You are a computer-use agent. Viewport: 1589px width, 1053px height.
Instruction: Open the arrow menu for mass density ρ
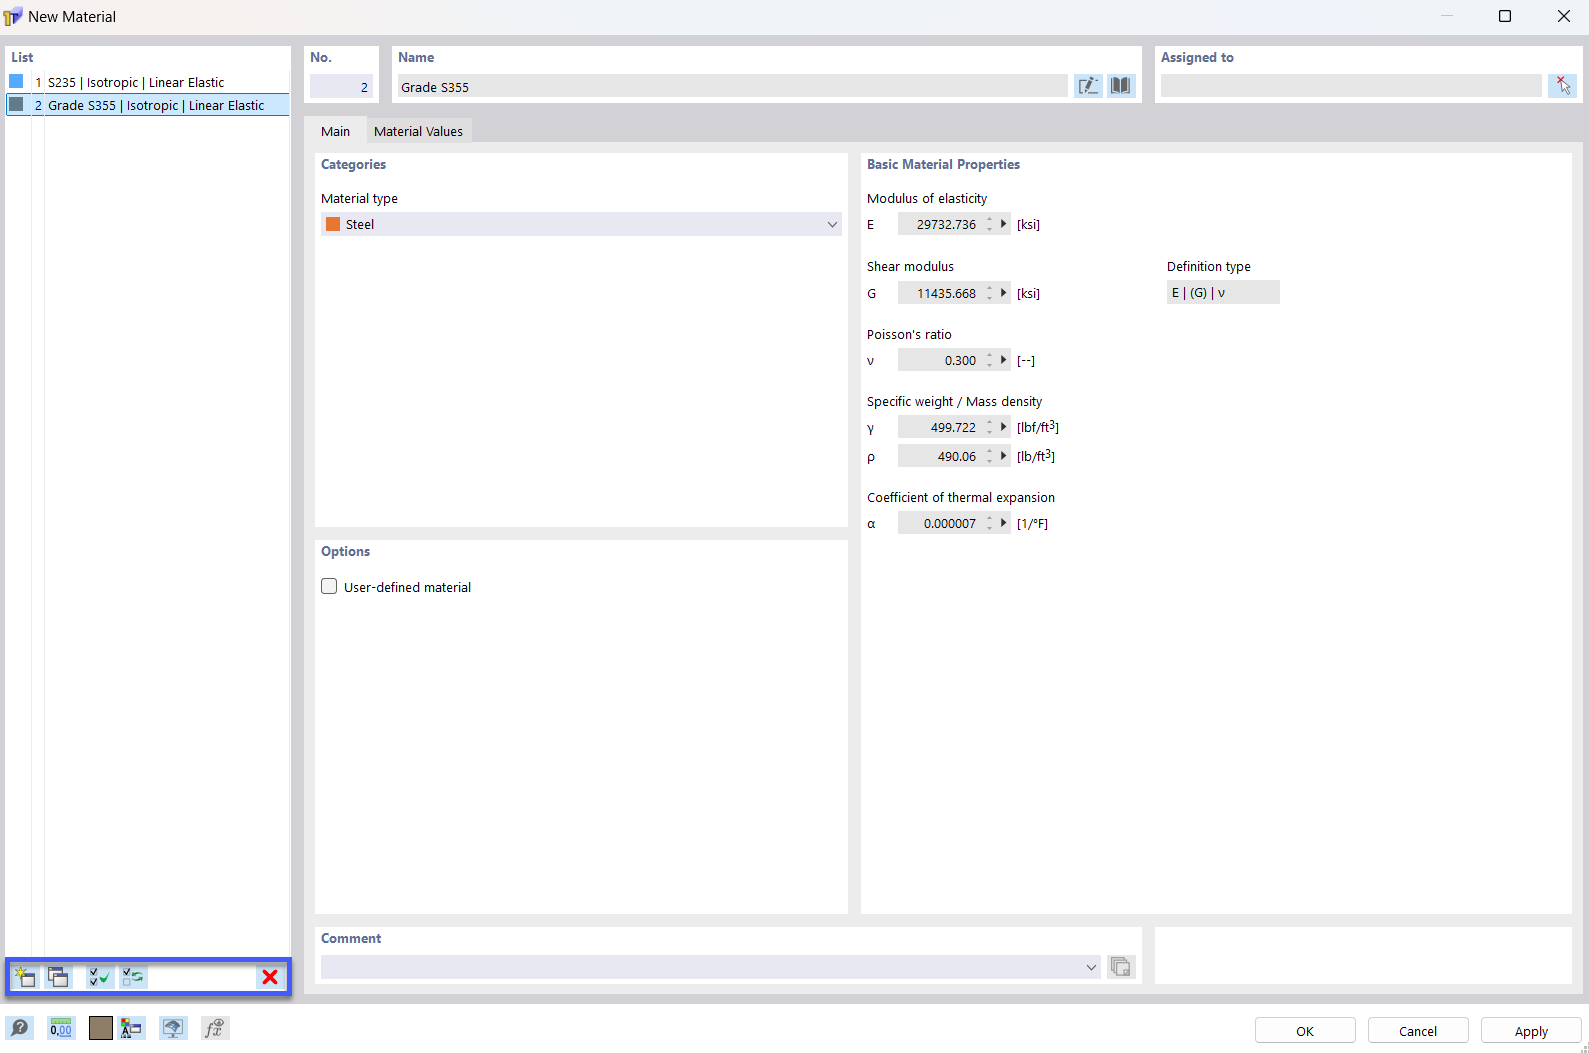coord(1004,456)
